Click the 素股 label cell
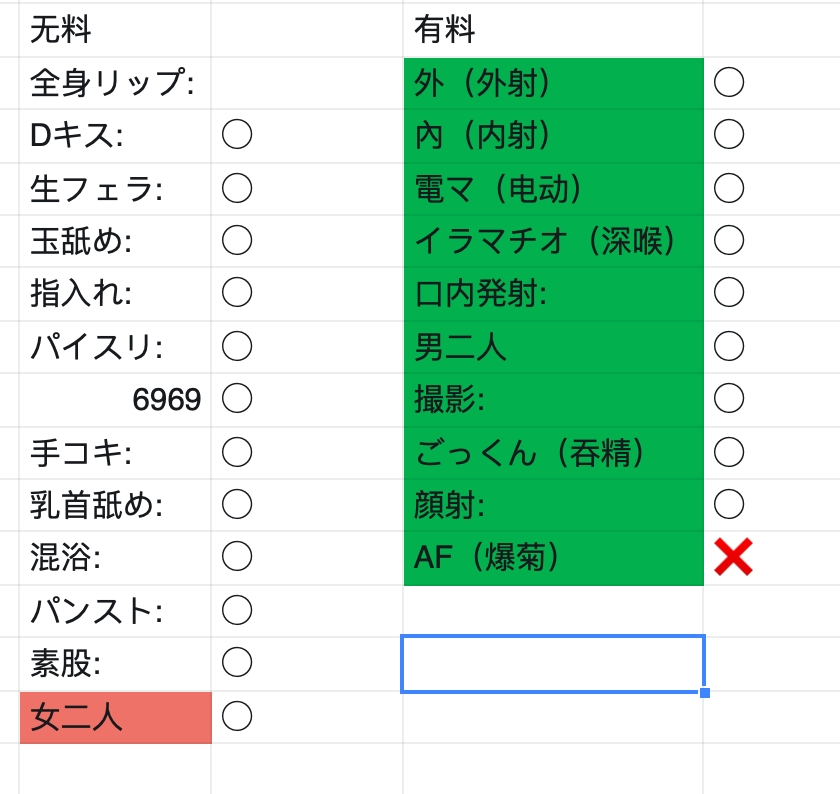The image size is (840, 794). click(115, 664)
